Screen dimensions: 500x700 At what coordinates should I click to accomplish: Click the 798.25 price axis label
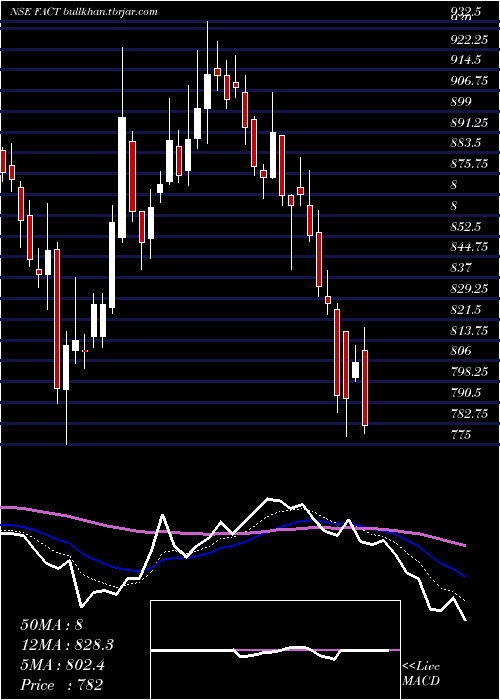[469, 371]
